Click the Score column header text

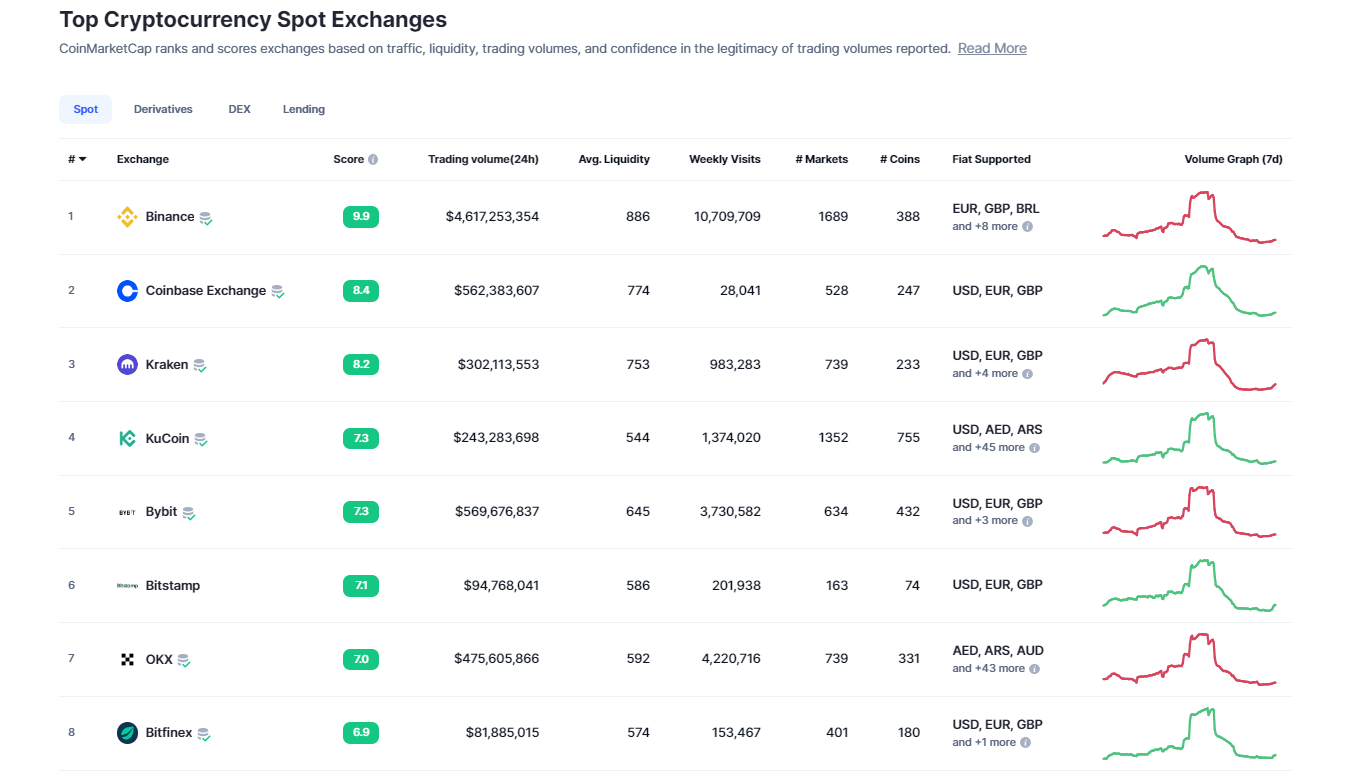(349, 159)
